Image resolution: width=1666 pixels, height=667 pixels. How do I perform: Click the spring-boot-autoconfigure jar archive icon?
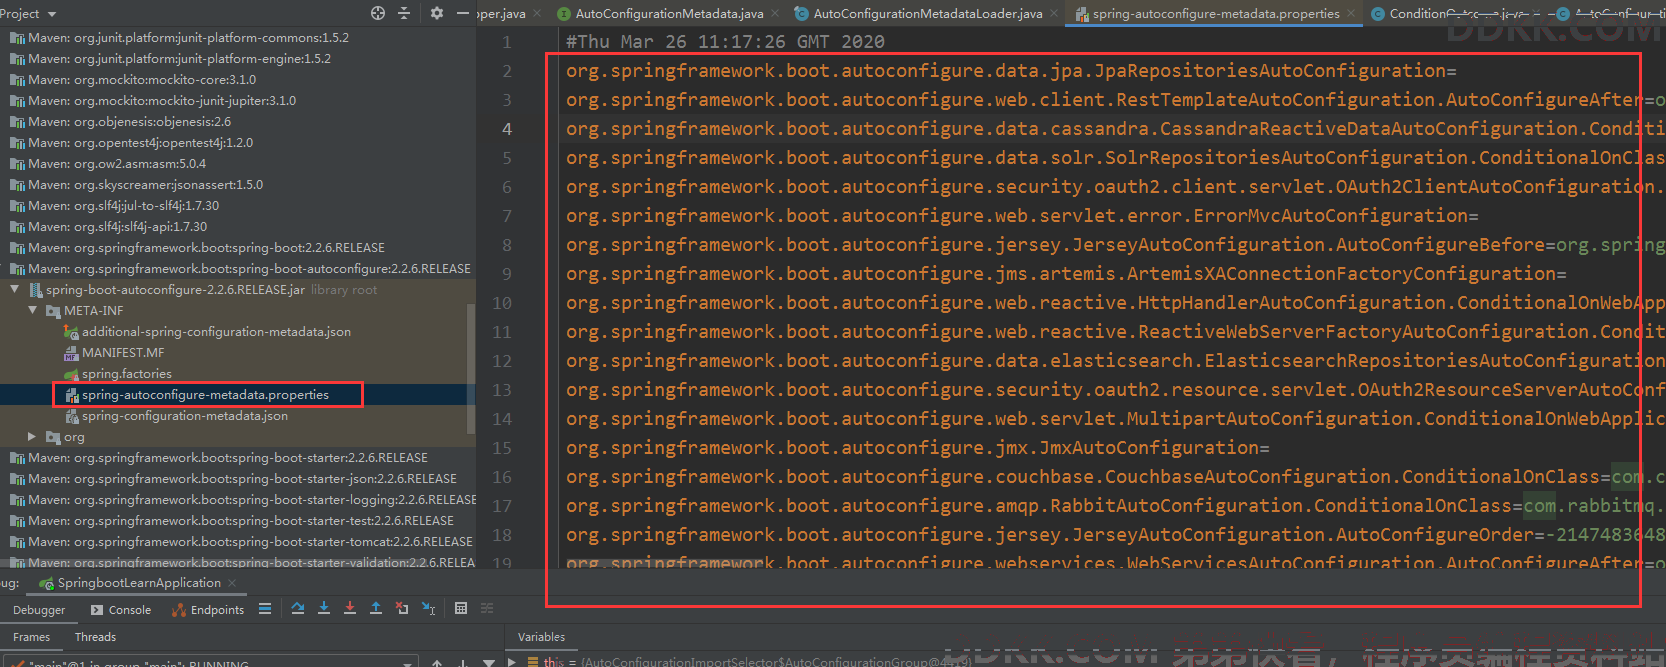click(35, 290)
